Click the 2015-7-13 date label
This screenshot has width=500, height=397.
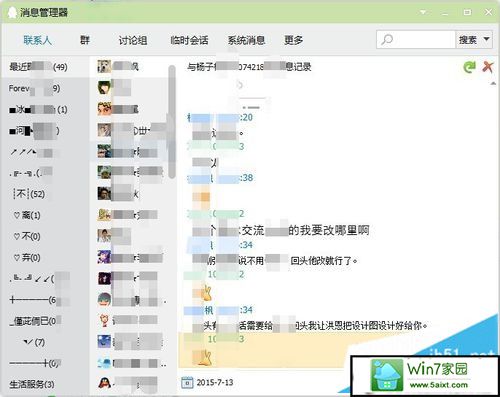(215, 382)
